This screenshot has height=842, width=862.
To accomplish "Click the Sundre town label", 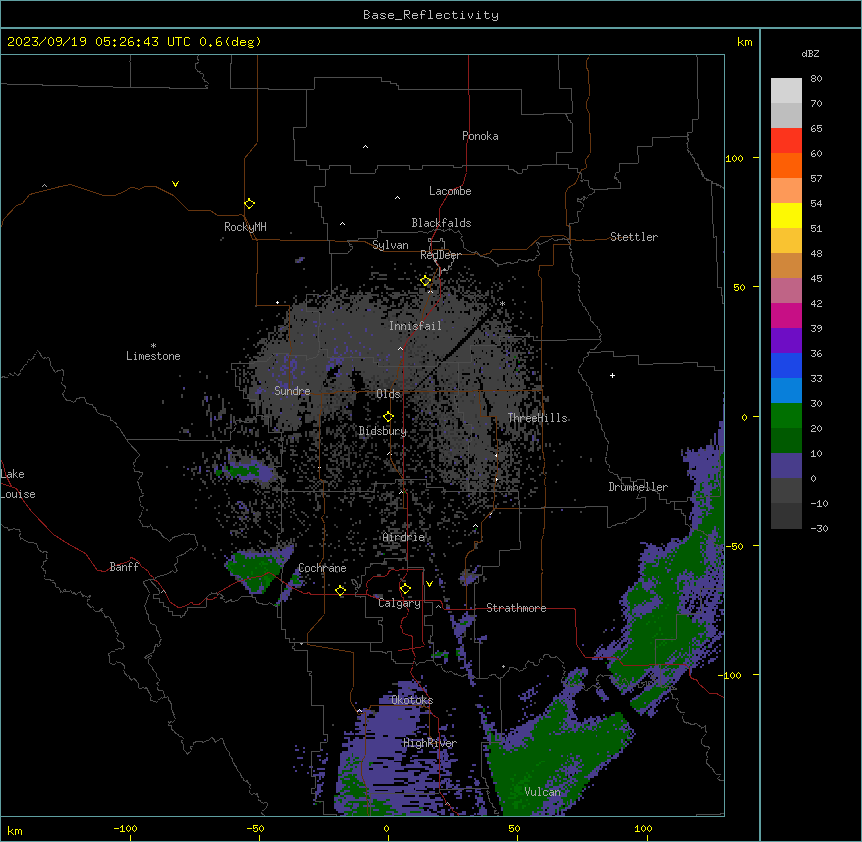I will pyautogui.click(x=292, y=391).
